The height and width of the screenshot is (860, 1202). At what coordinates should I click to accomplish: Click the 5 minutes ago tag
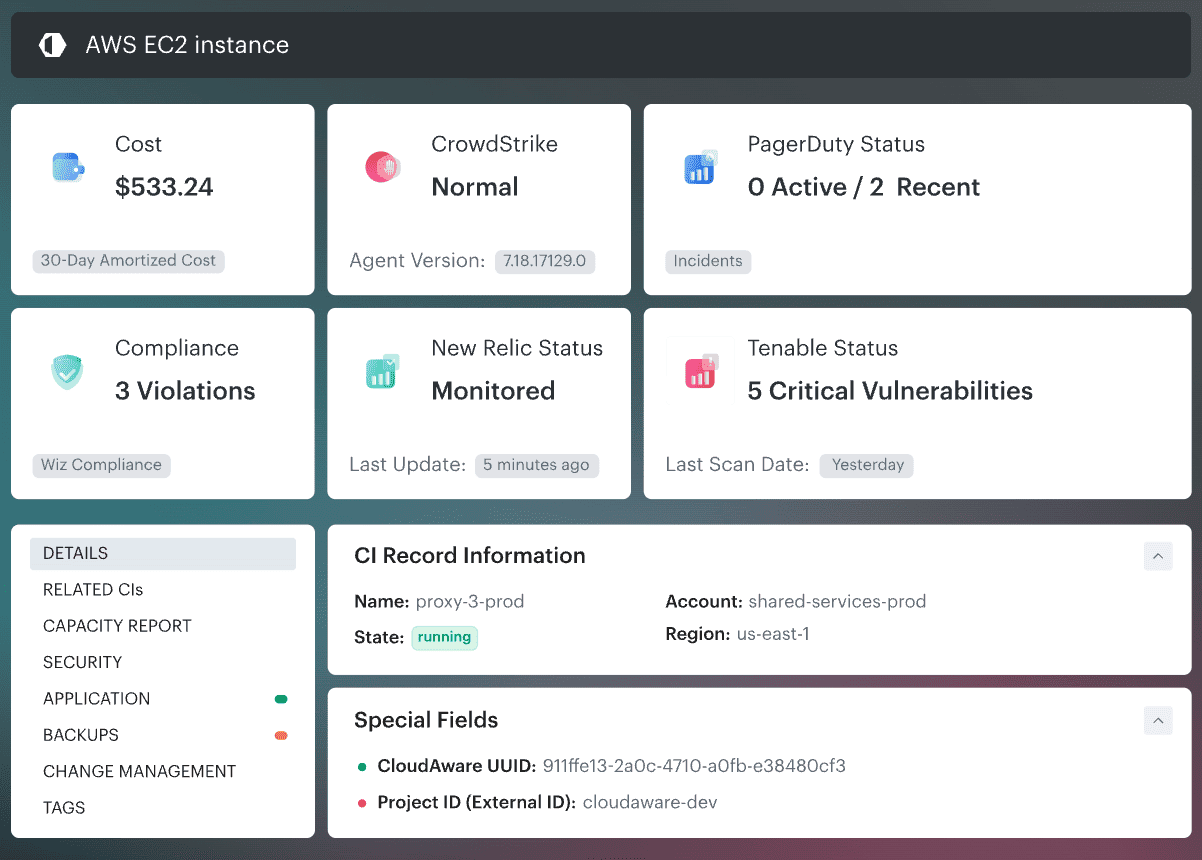536,465
